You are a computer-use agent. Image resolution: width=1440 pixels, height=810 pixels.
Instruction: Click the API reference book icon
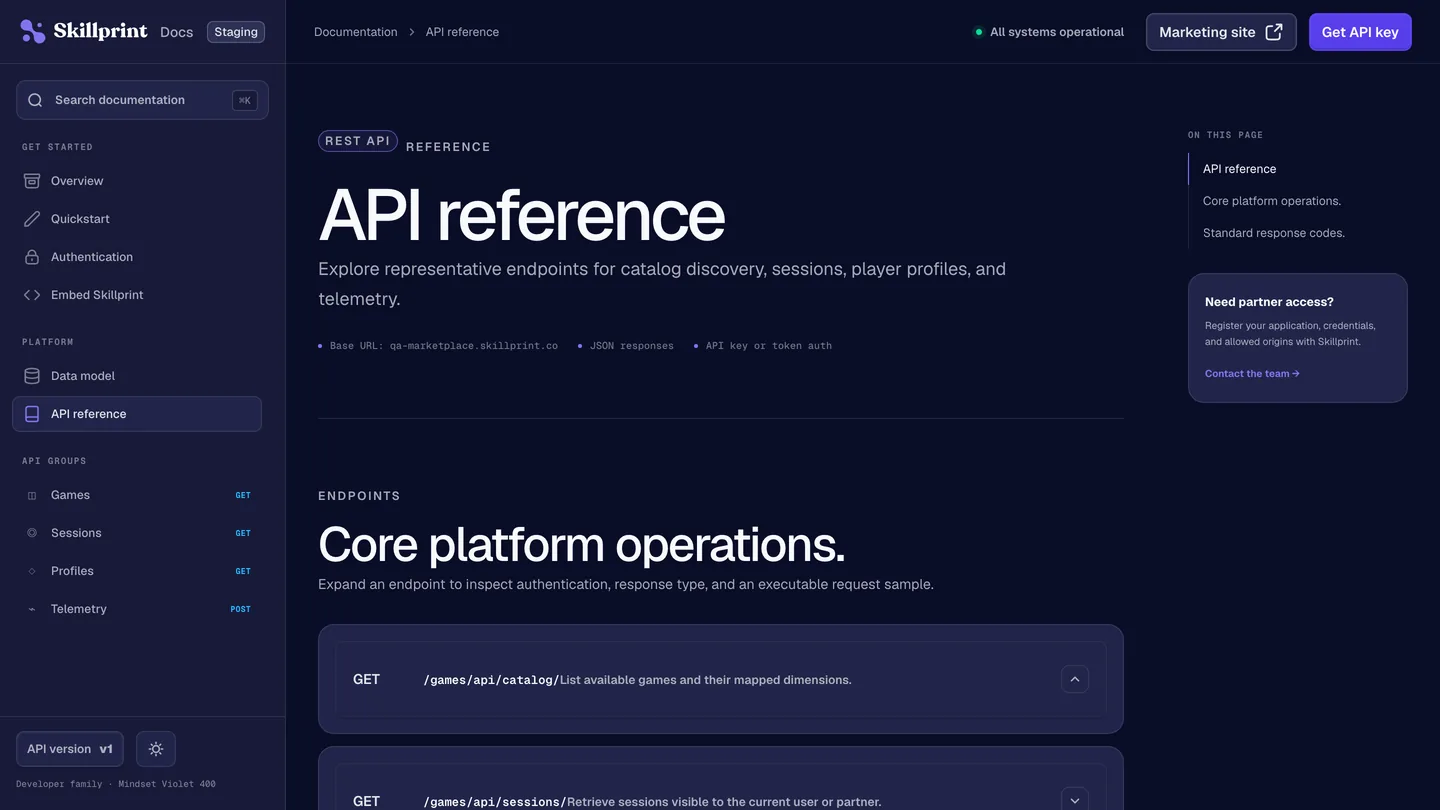[32, 414]
